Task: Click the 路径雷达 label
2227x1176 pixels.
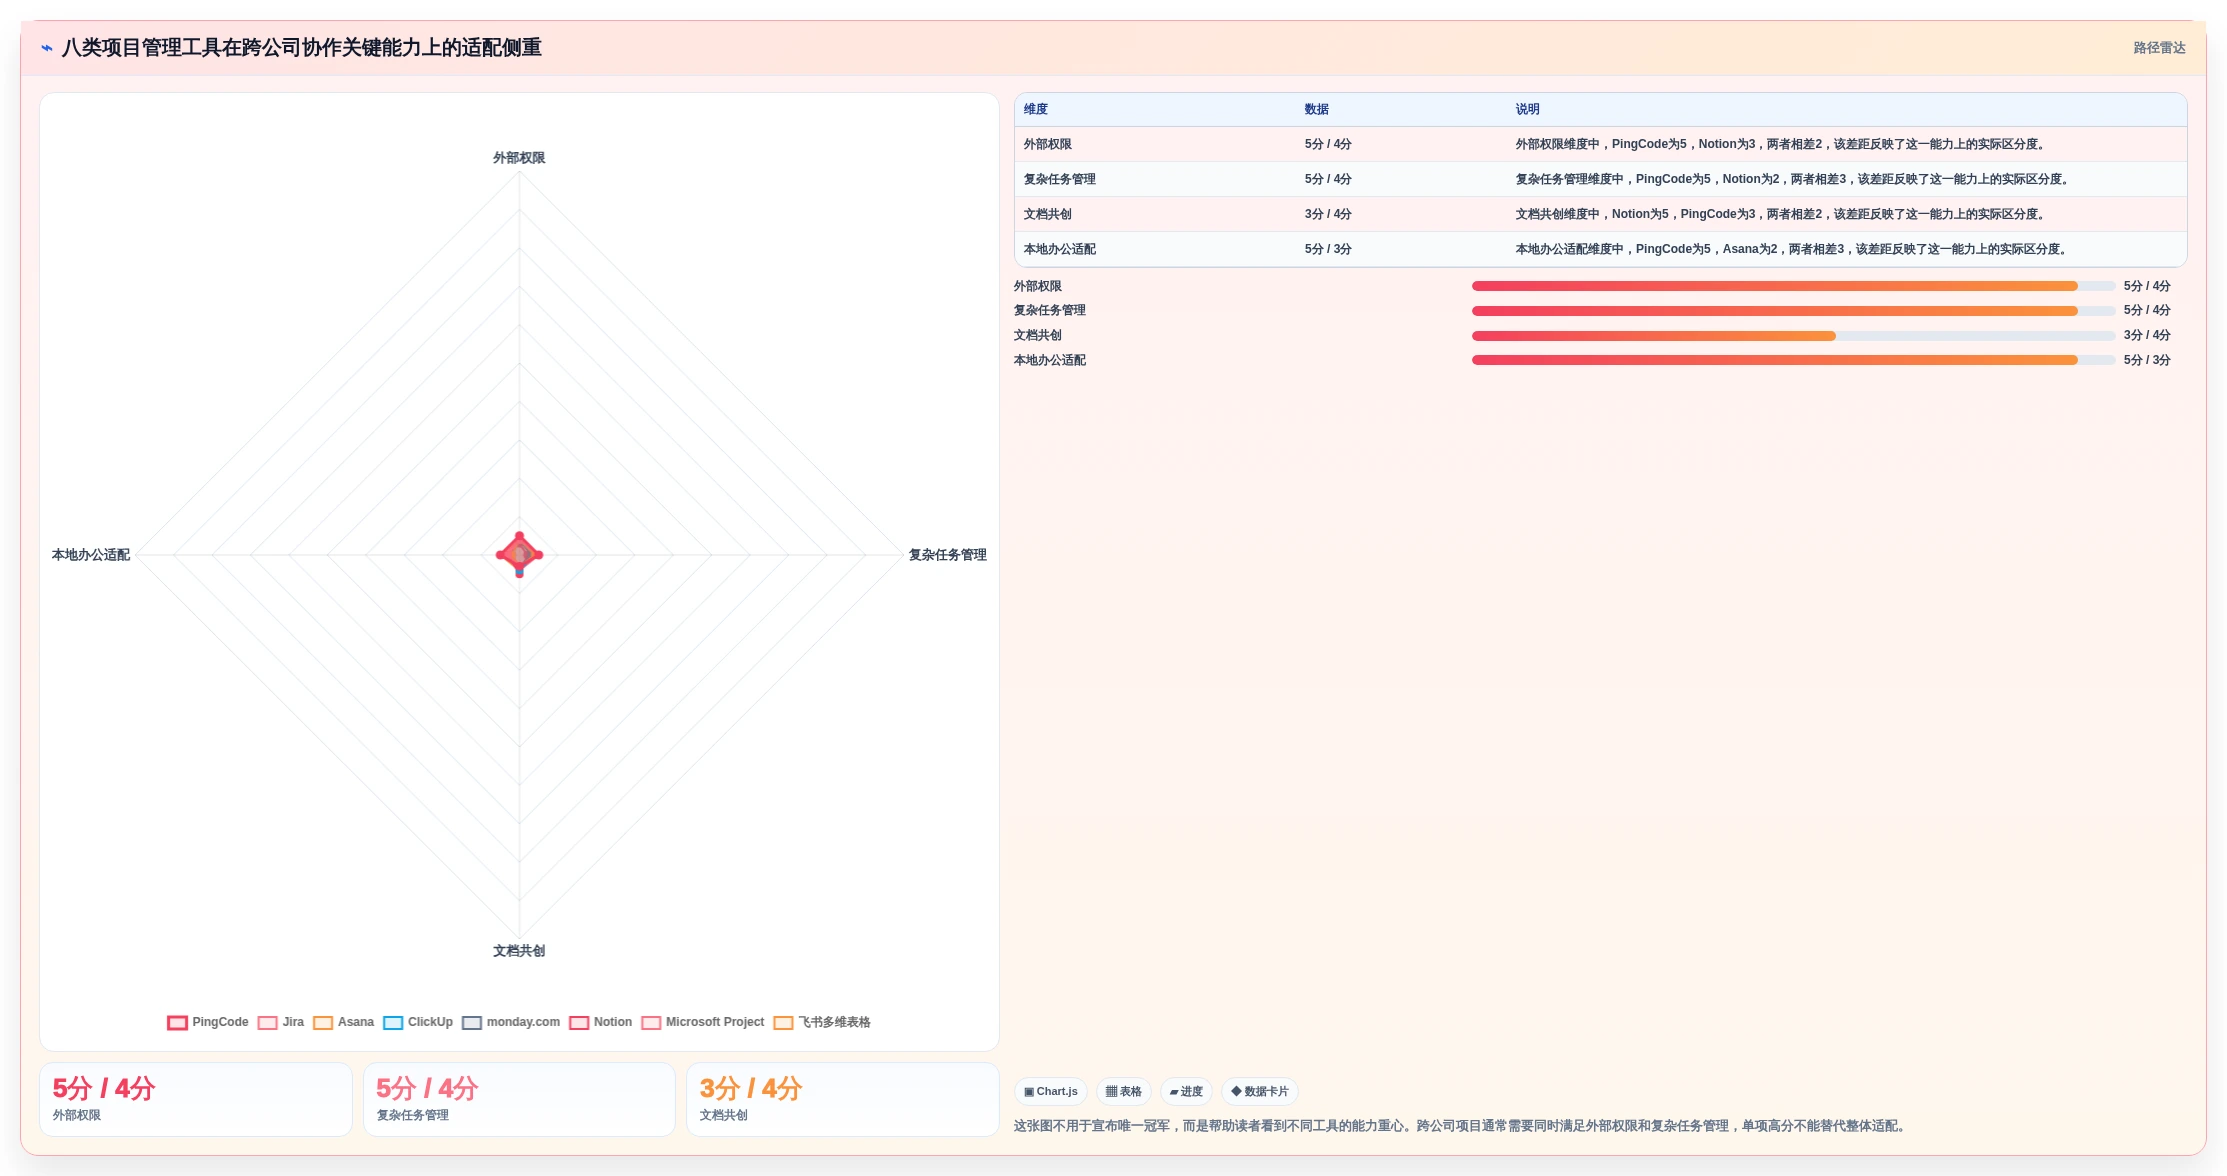Action: (x=2159, y=48)
